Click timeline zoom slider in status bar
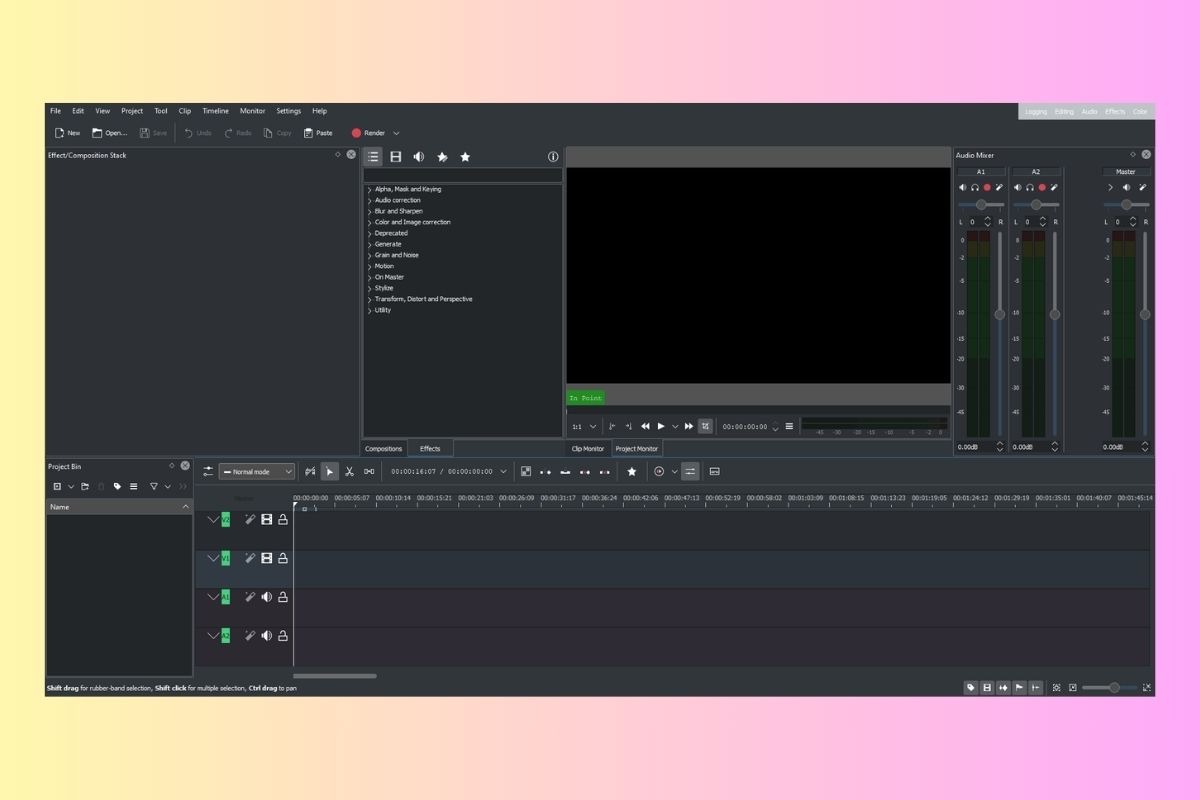 pyautogui.click(x=1110, y=687)
